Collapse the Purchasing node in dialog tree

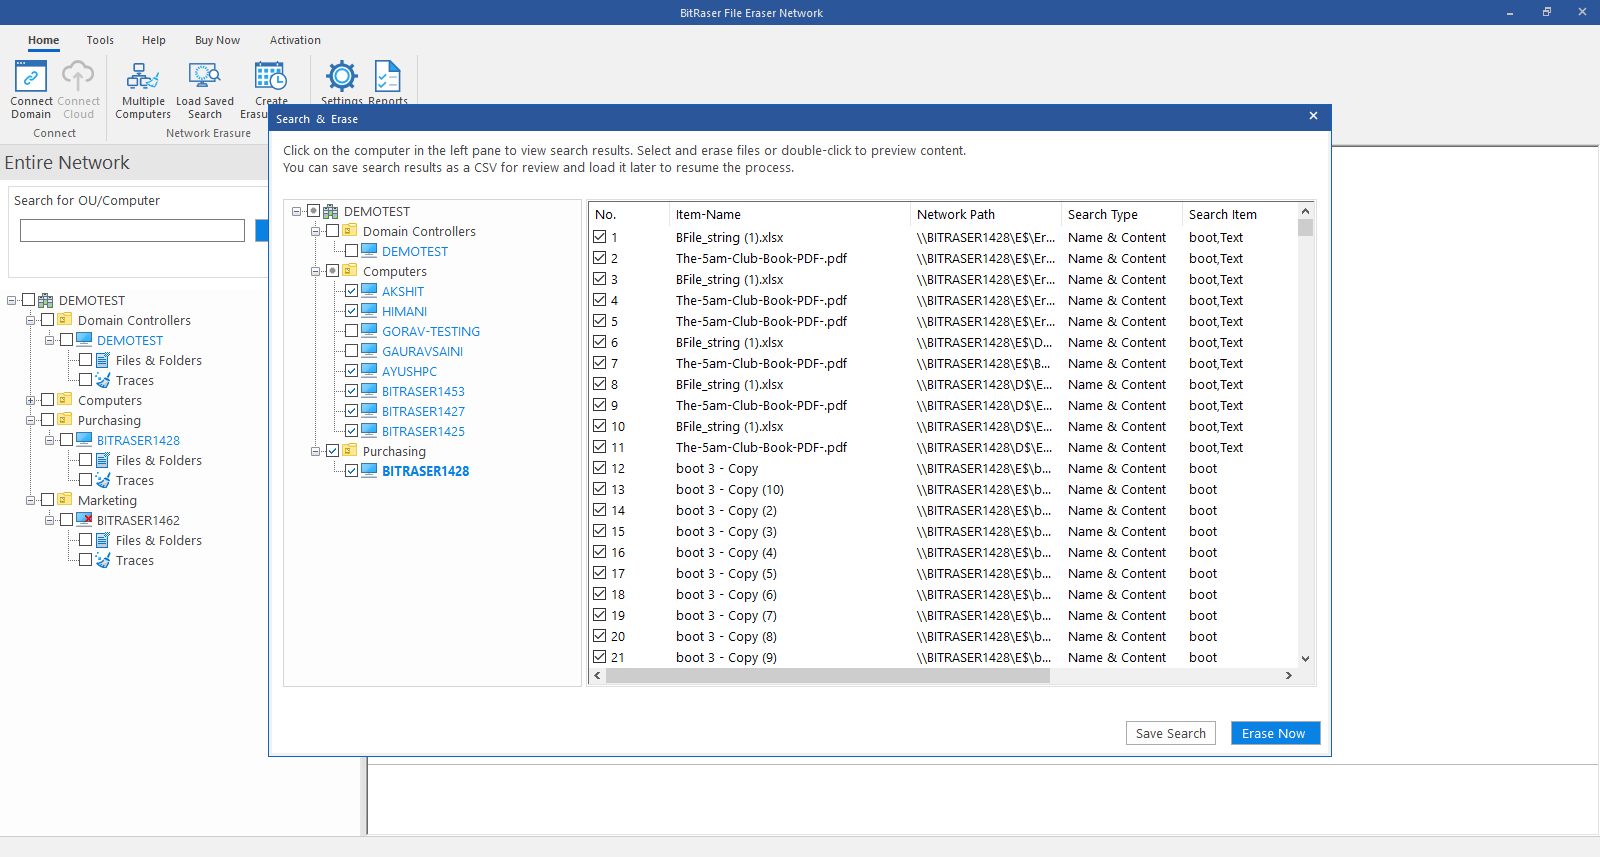point(316,451)
